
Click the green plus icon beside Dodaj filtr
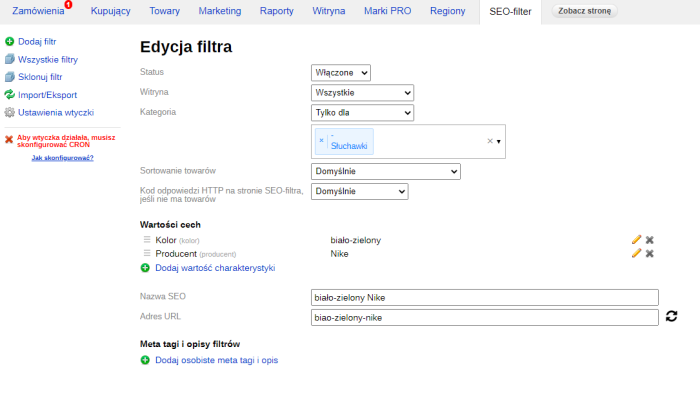9,42
